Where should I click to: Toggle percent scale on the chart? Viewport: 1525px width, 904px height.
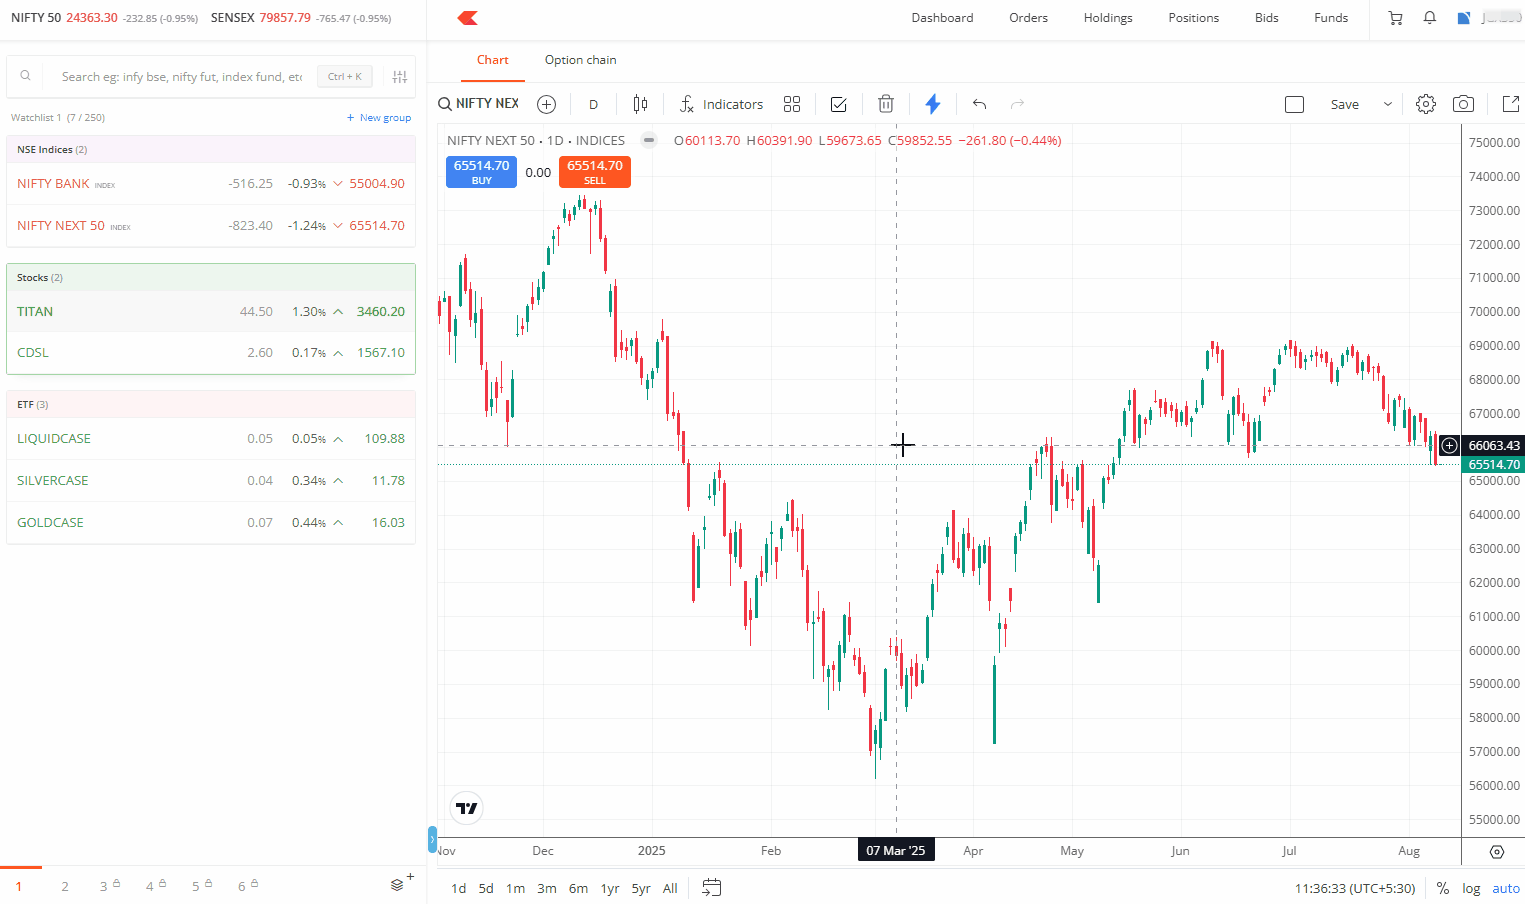click(1442, 888)
